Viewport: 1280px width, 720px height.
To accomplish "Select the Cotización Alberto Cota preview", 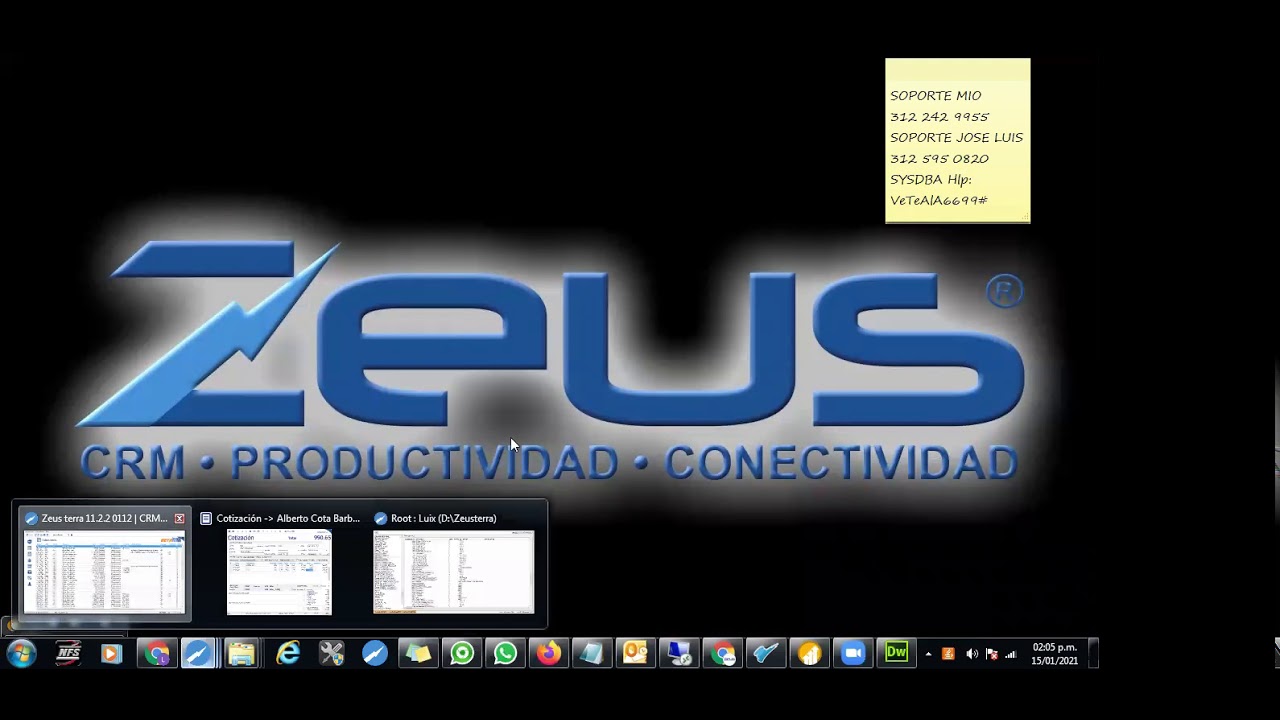I will [x=279, y=564].
